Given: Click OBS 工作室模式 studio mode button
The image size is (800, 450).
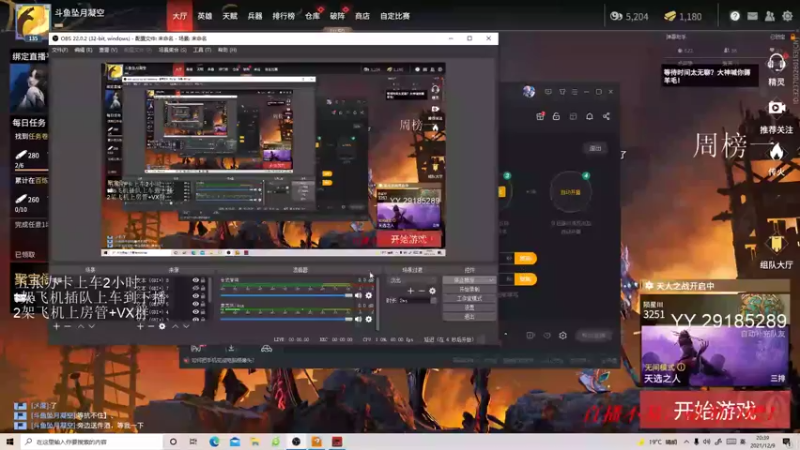Looking at the screenshot, I should [x=469, y=298].
